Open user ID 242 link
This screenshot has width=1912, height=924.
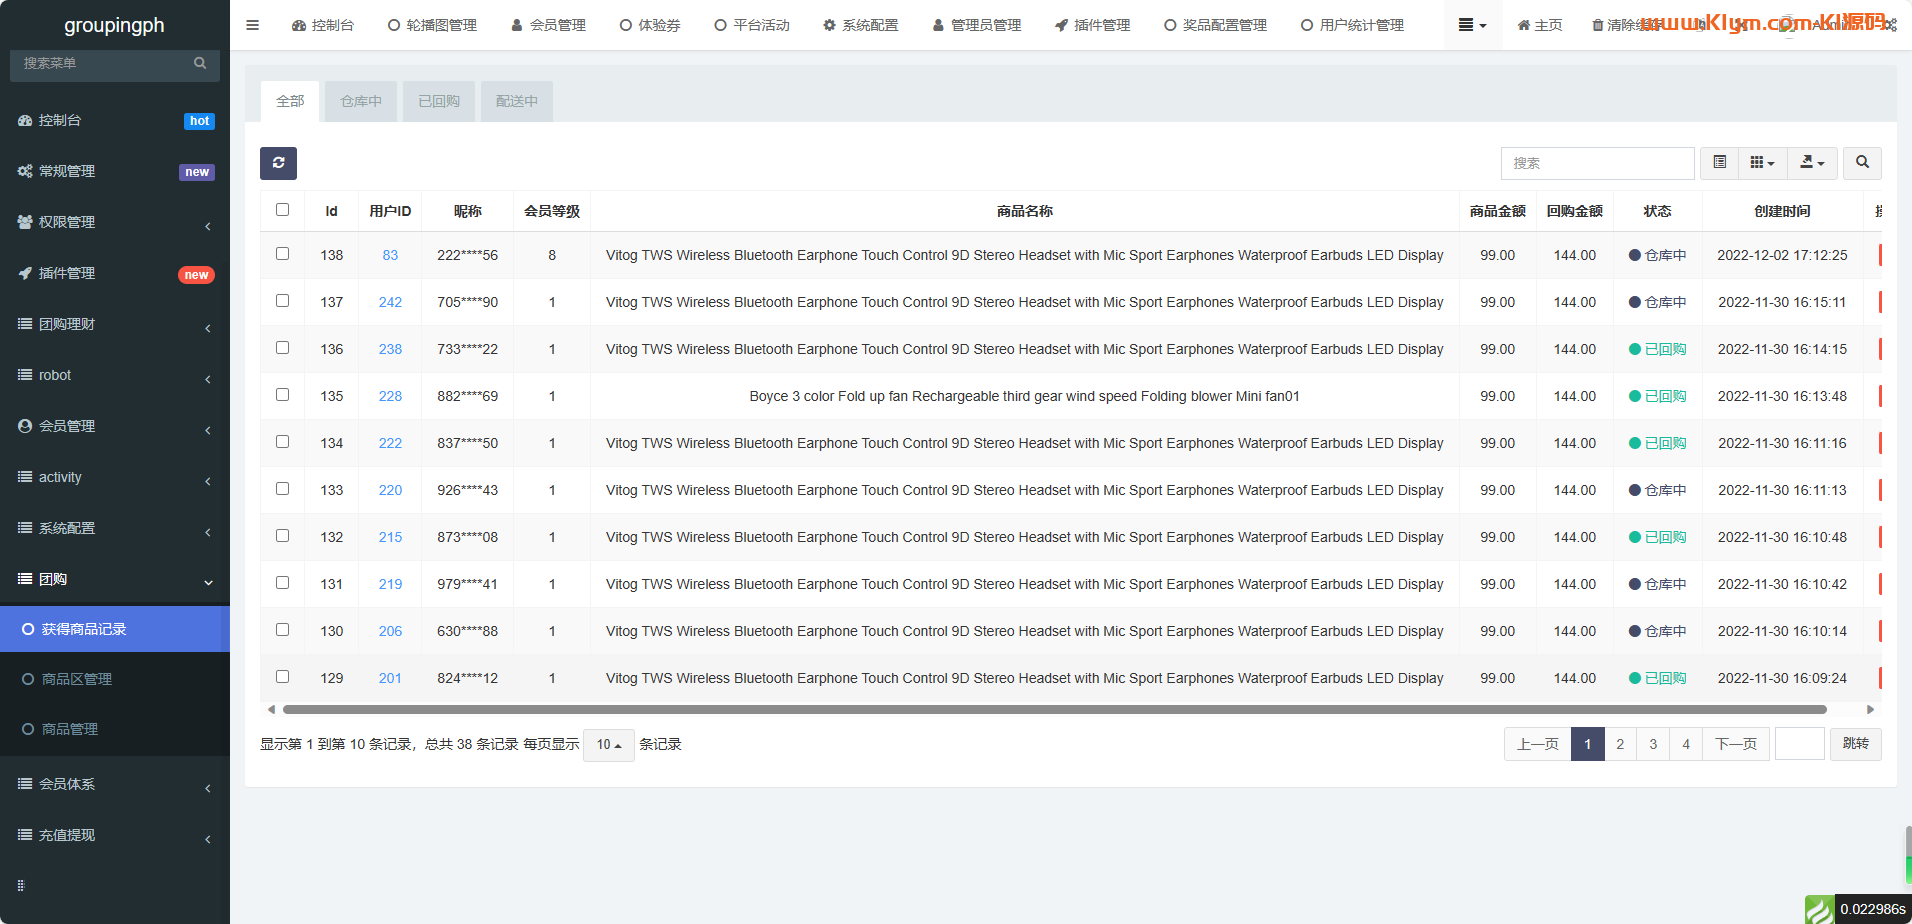click(x=390, y=302)
